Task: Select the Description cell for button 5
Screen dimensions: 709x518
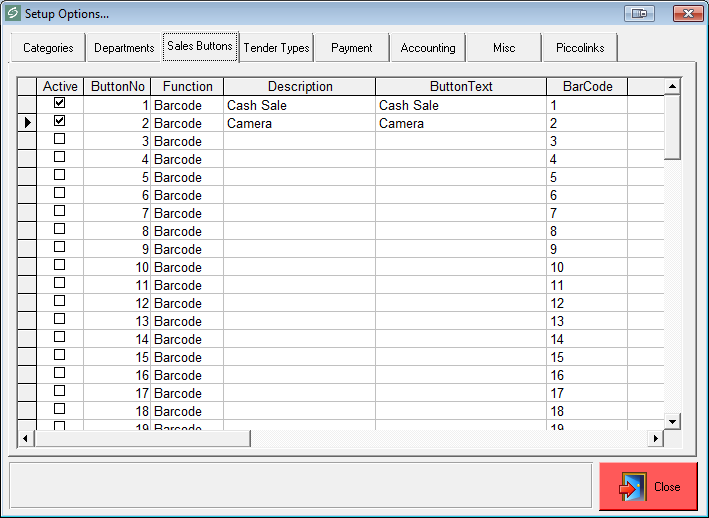Action: tap(300, 177)
